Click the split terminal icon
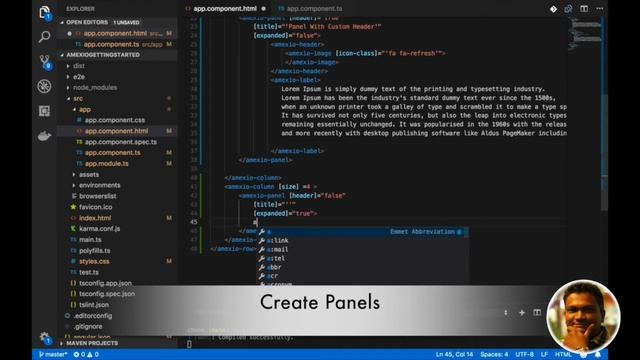 [537, 313]
